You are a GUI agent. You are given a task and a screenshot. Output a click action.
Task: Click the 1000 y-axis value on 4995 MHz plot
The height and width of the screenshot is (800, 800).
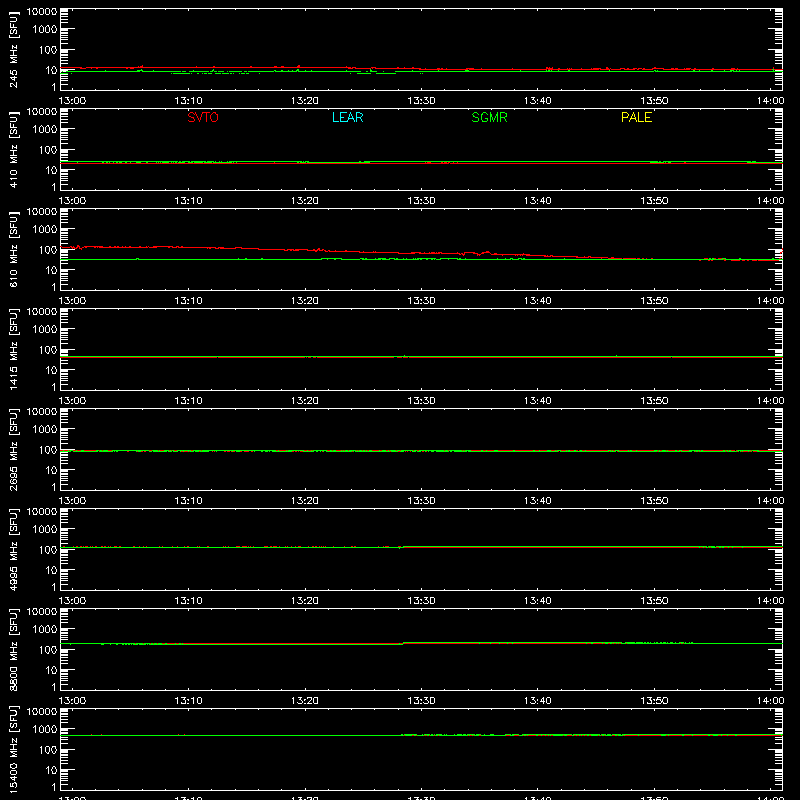click(45, 529)
